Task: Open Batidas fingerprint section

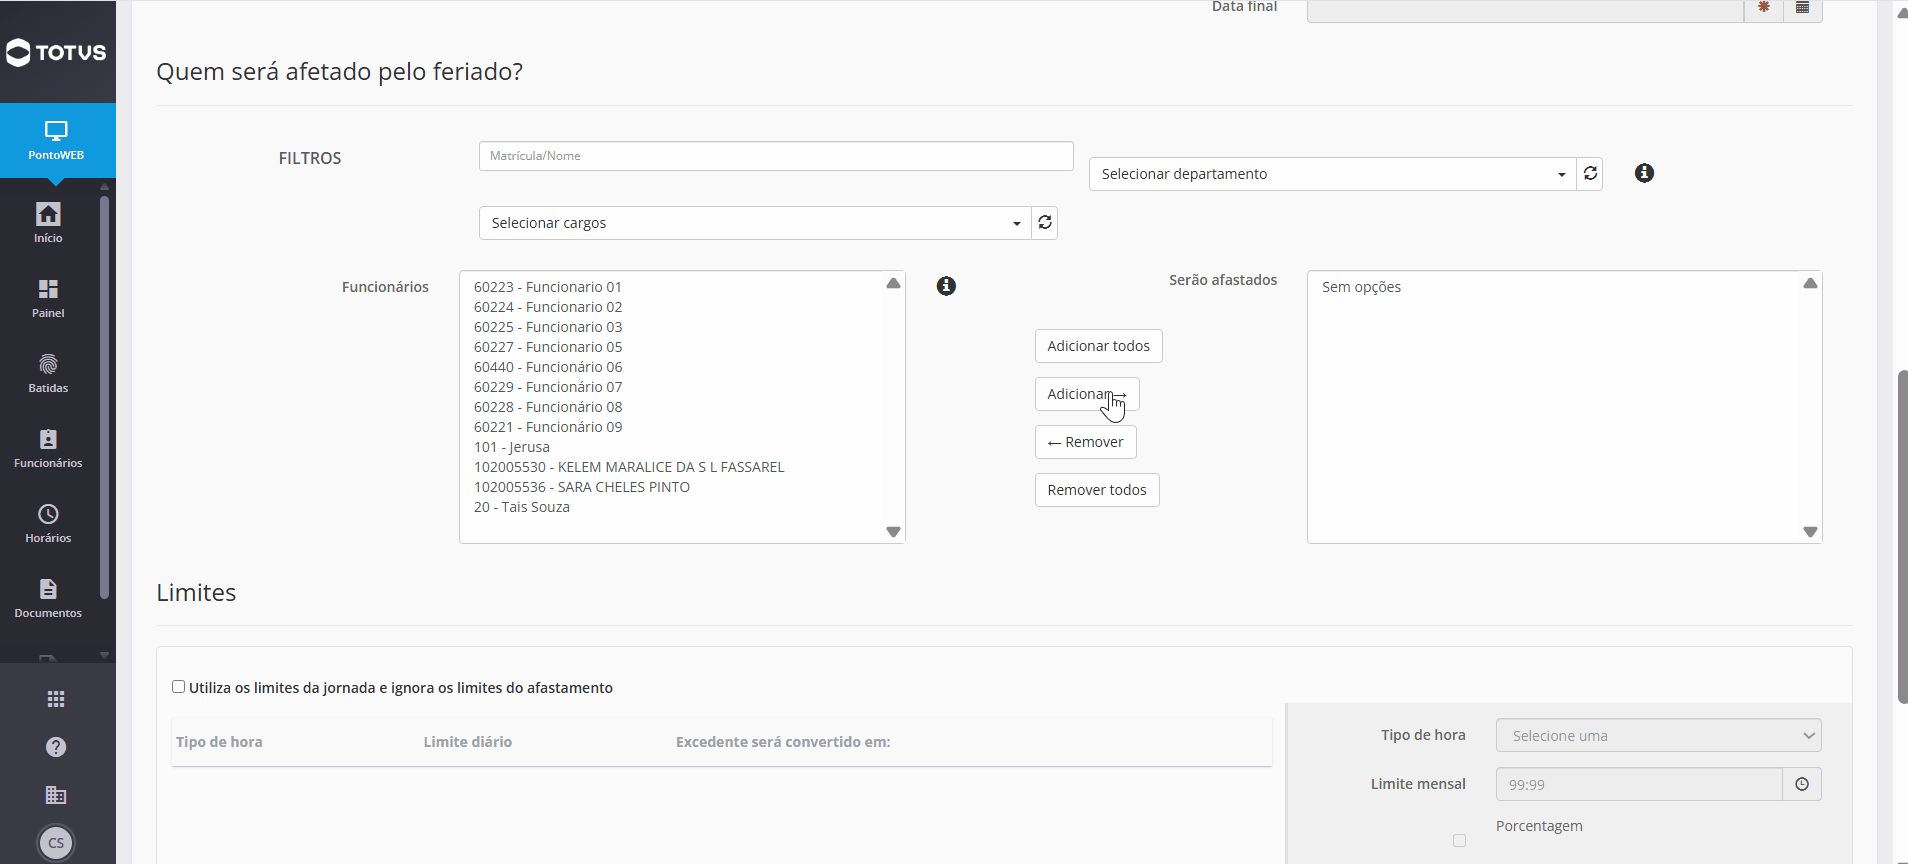Action: (x=48, y=373)
